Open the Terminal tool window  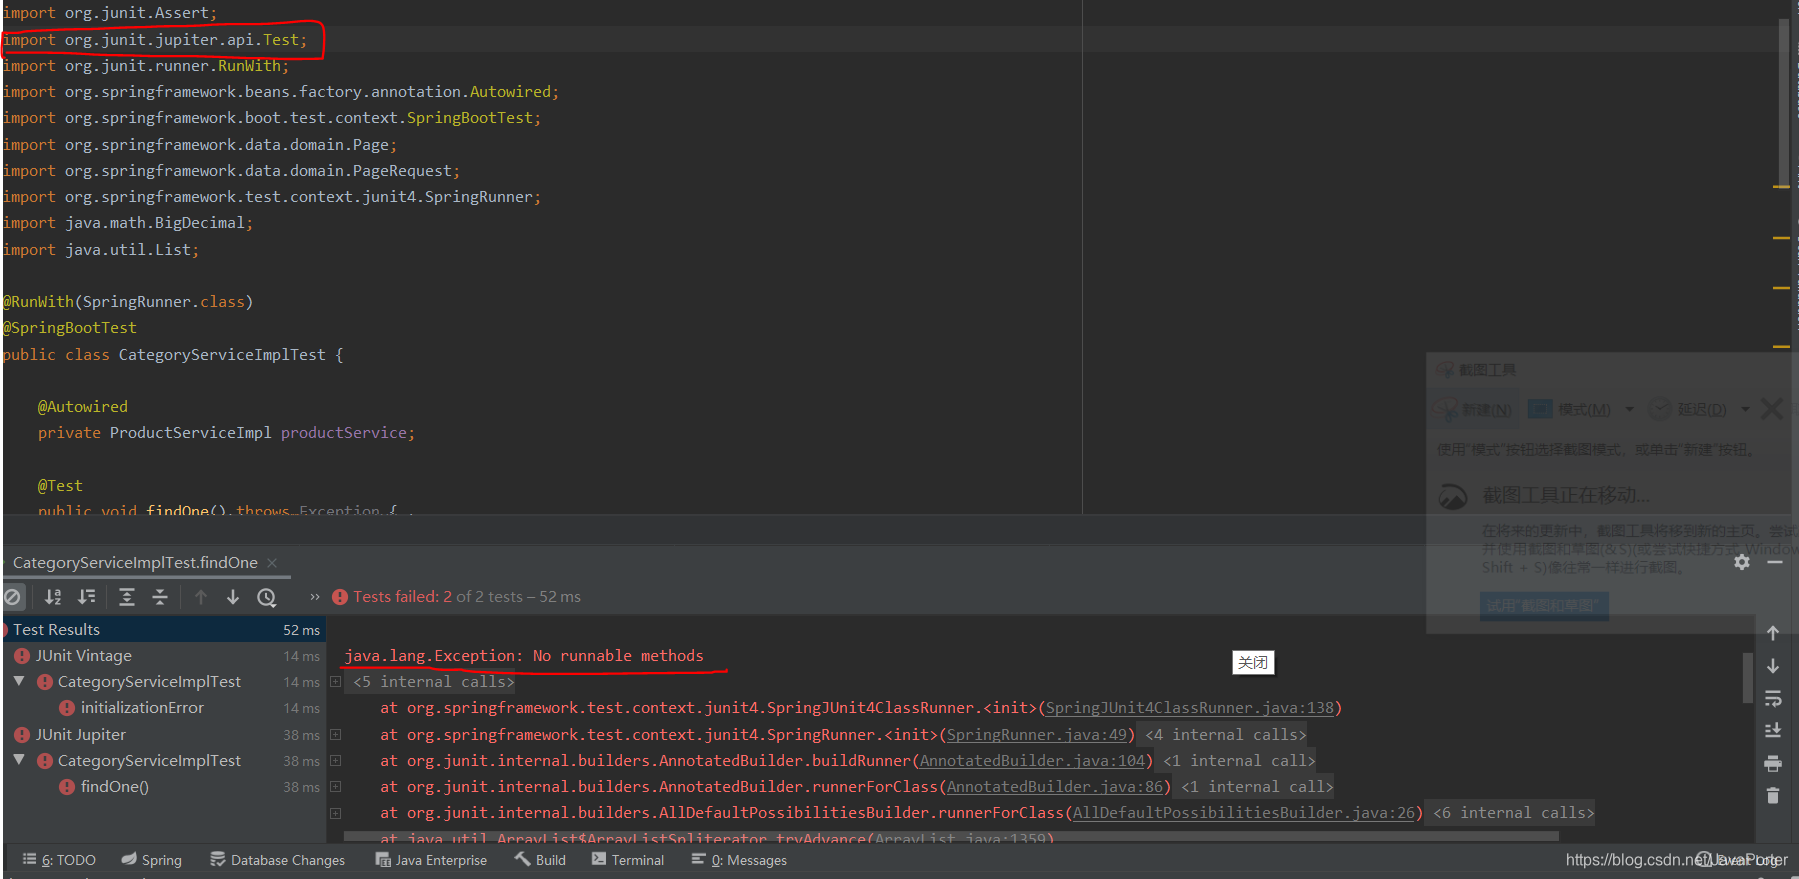point(627,860)
